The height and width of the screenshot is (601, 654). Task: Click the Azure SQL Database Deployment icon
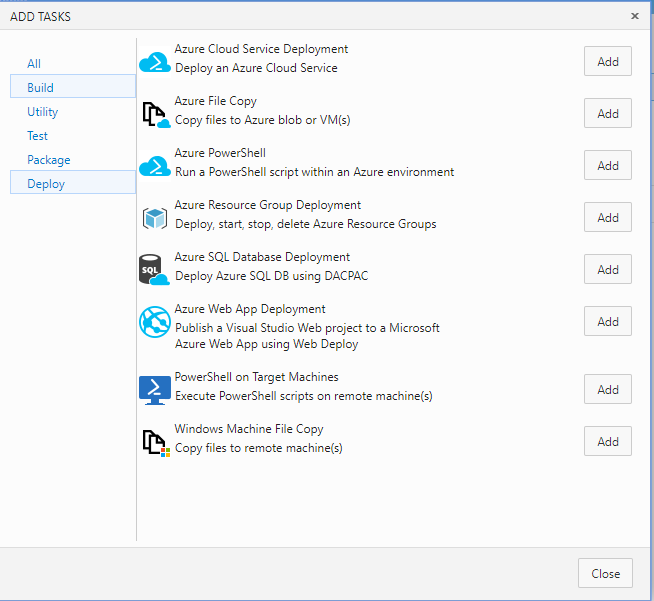coord(155,270)
